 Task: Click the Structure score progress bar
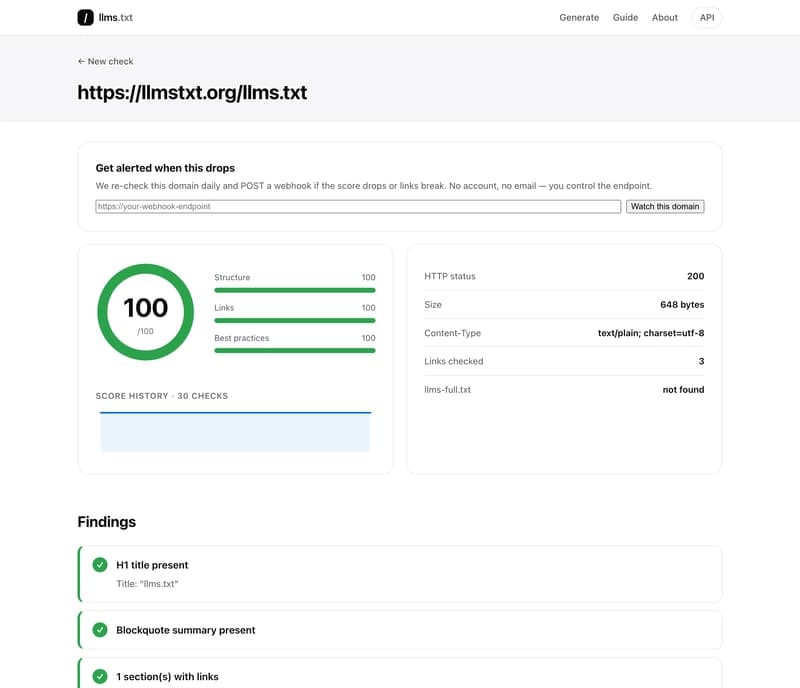295,290
